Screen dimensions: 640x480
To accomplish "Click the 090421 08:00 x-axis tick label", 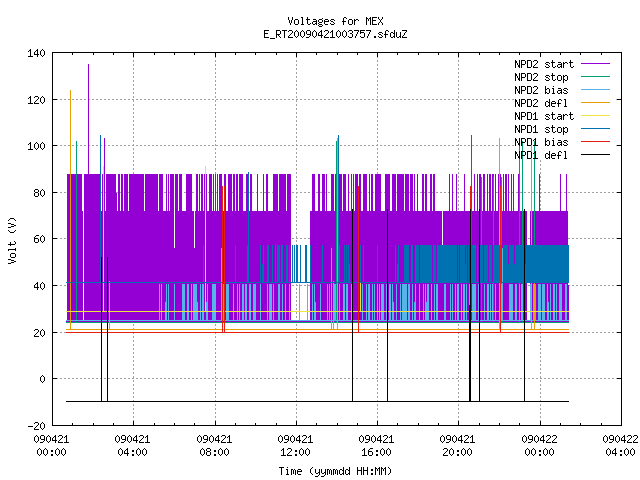I will click(x=214, y=446).
